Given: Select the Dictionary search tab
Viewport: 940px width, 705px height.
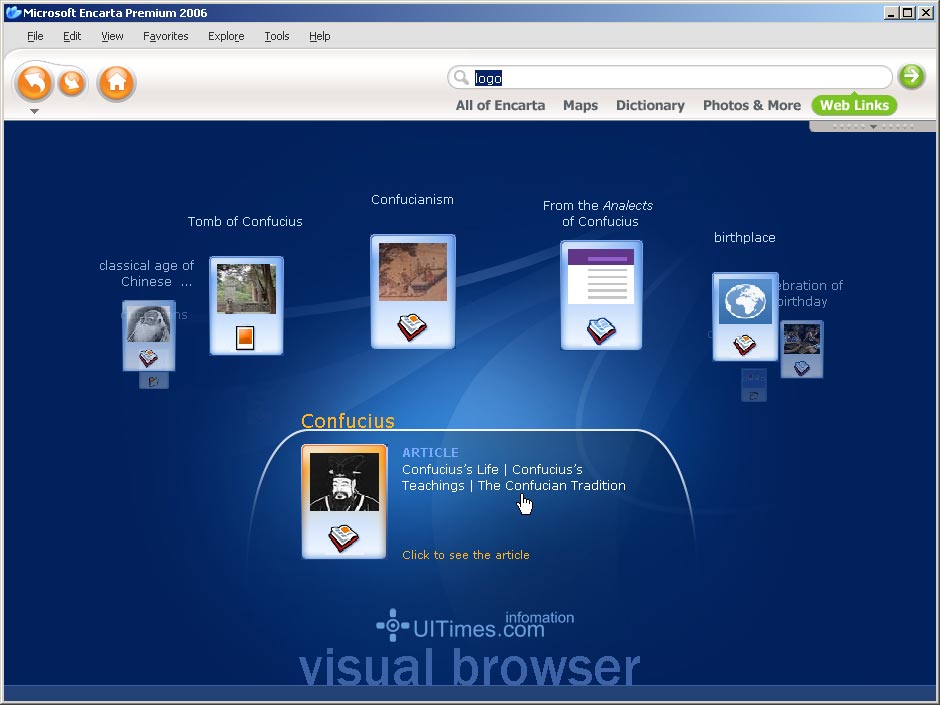Looking at the screenshot, I should (650, 106).
